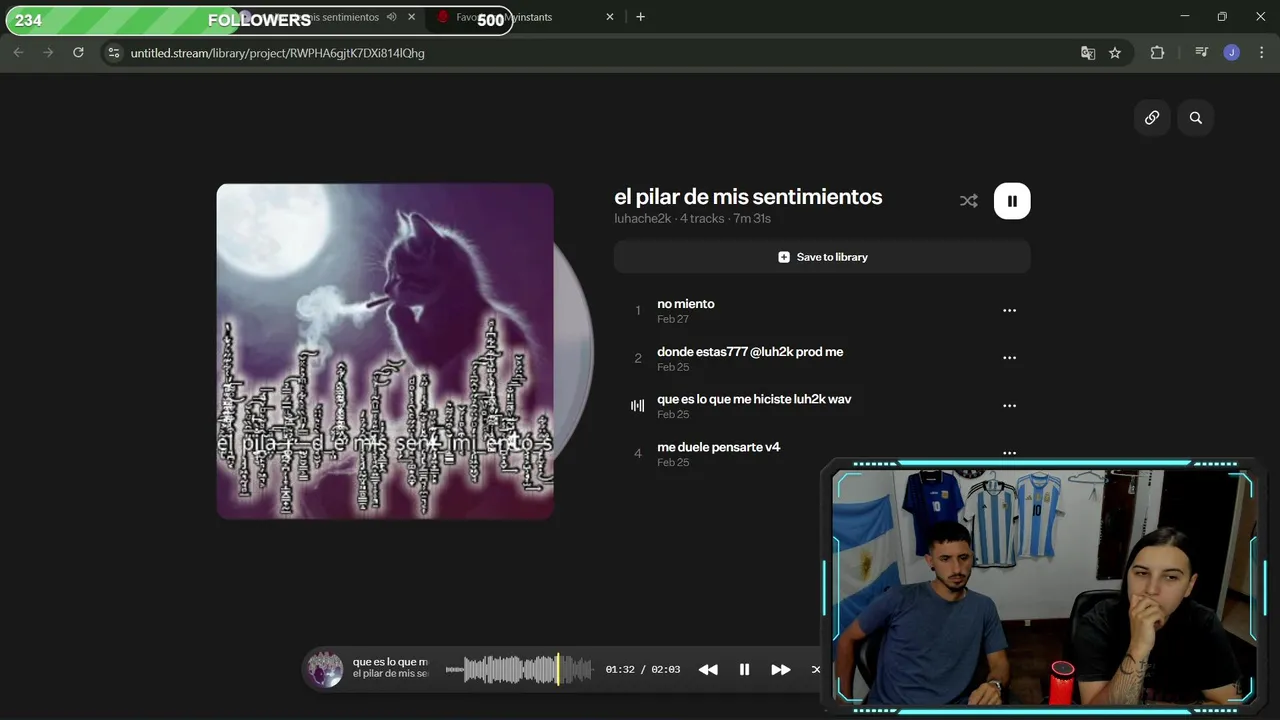
Task: Pause playback with the large white button
Action: [x=1012, y=201]
